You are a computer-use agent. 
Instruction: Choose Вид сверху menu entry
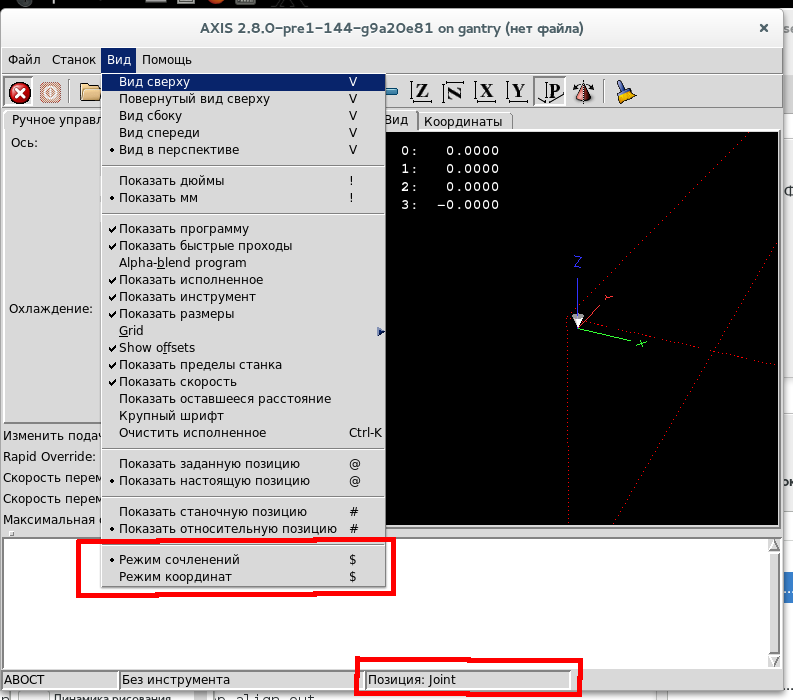pos(243,82)
